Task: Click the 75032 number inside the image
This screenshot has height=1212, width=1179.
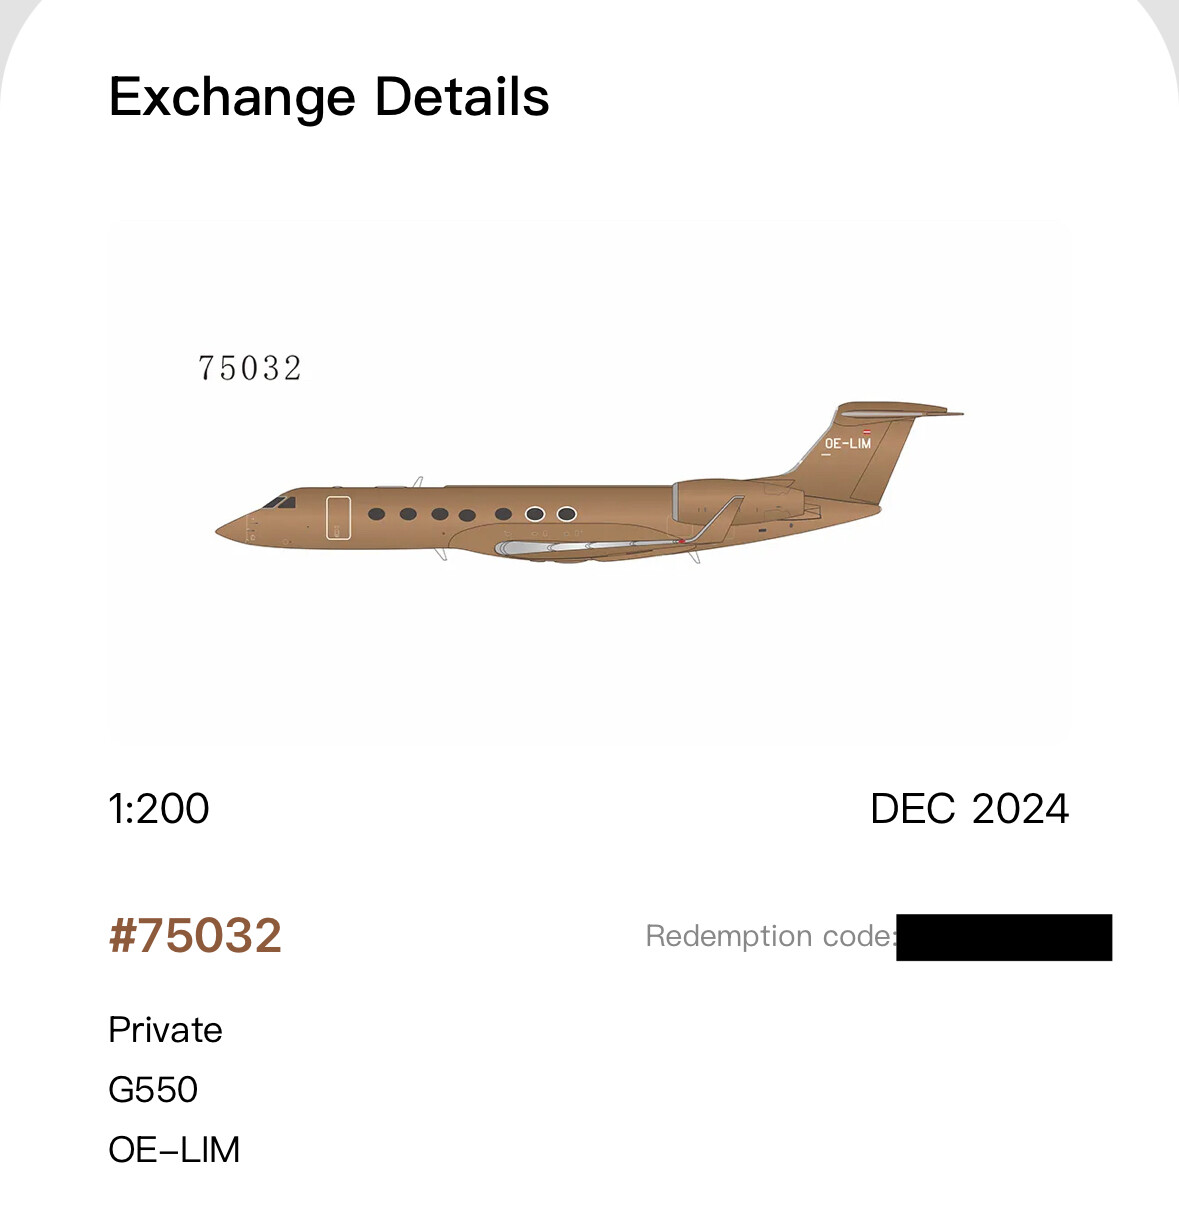Action: (x=250, y=369)
